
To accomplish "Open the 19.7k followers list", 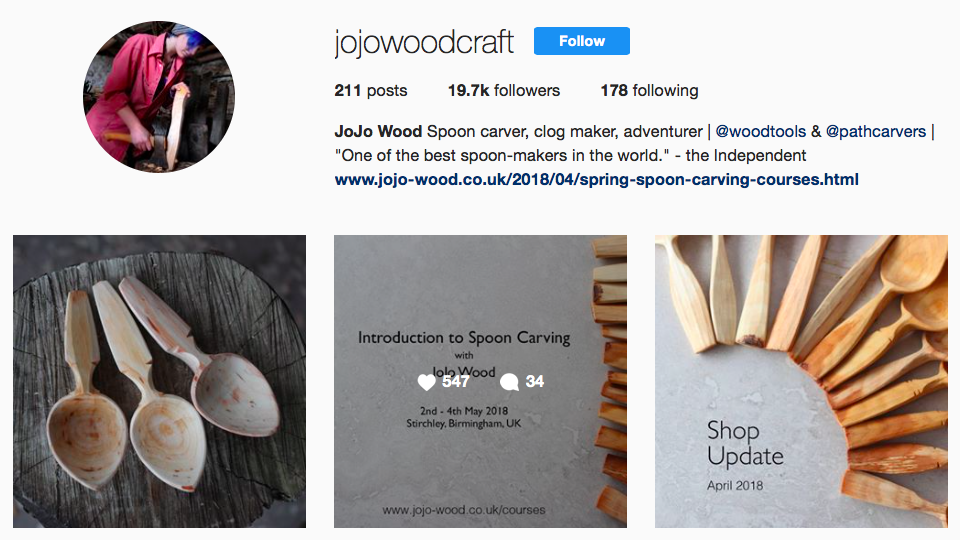I will point(504,91).
